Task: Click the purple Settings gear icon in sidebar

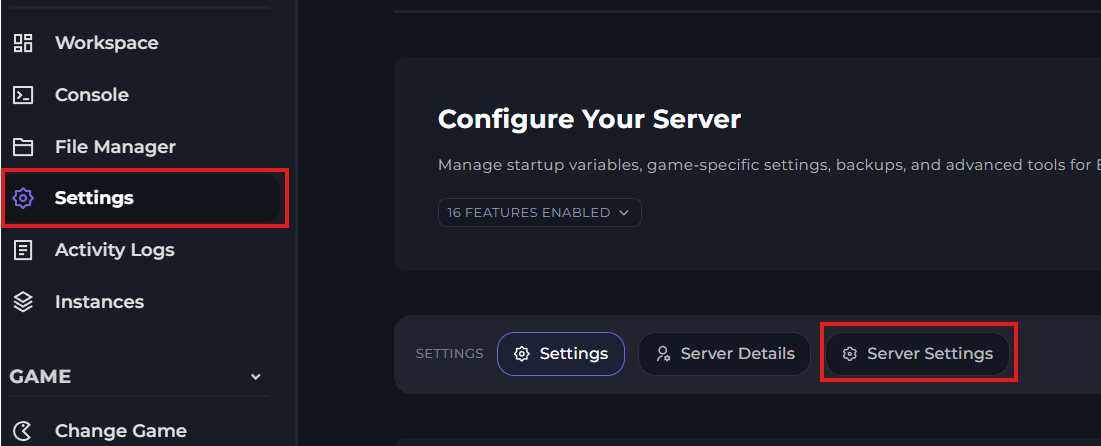Action: pyautogui.click(x=23, y=198)
